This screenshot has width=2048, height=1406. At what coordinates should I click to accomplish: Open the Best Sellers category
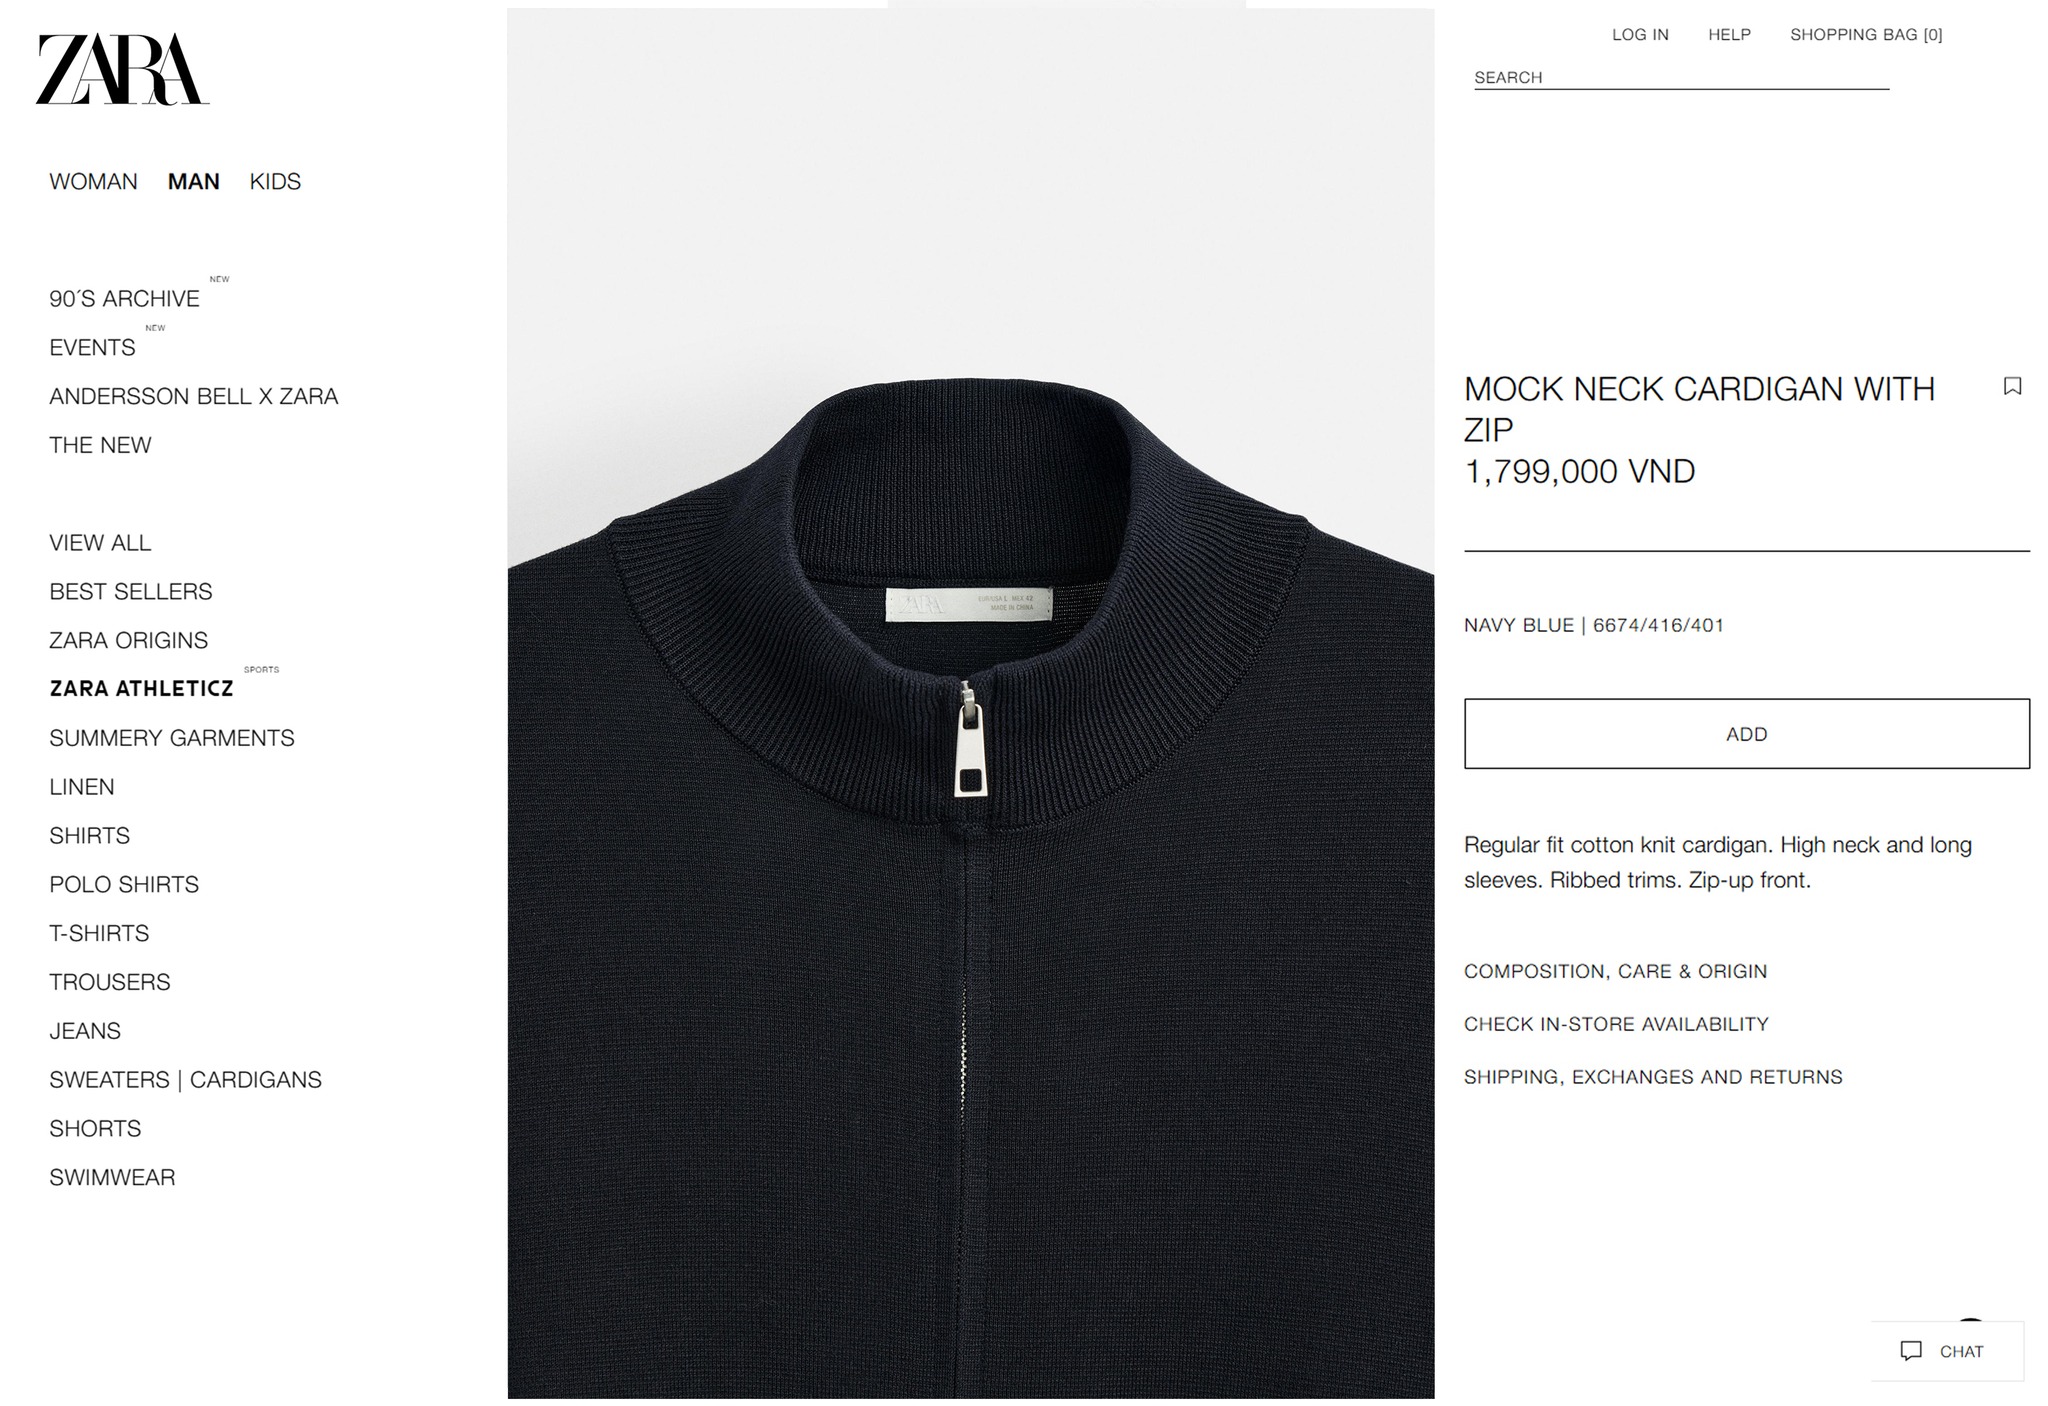130,592
